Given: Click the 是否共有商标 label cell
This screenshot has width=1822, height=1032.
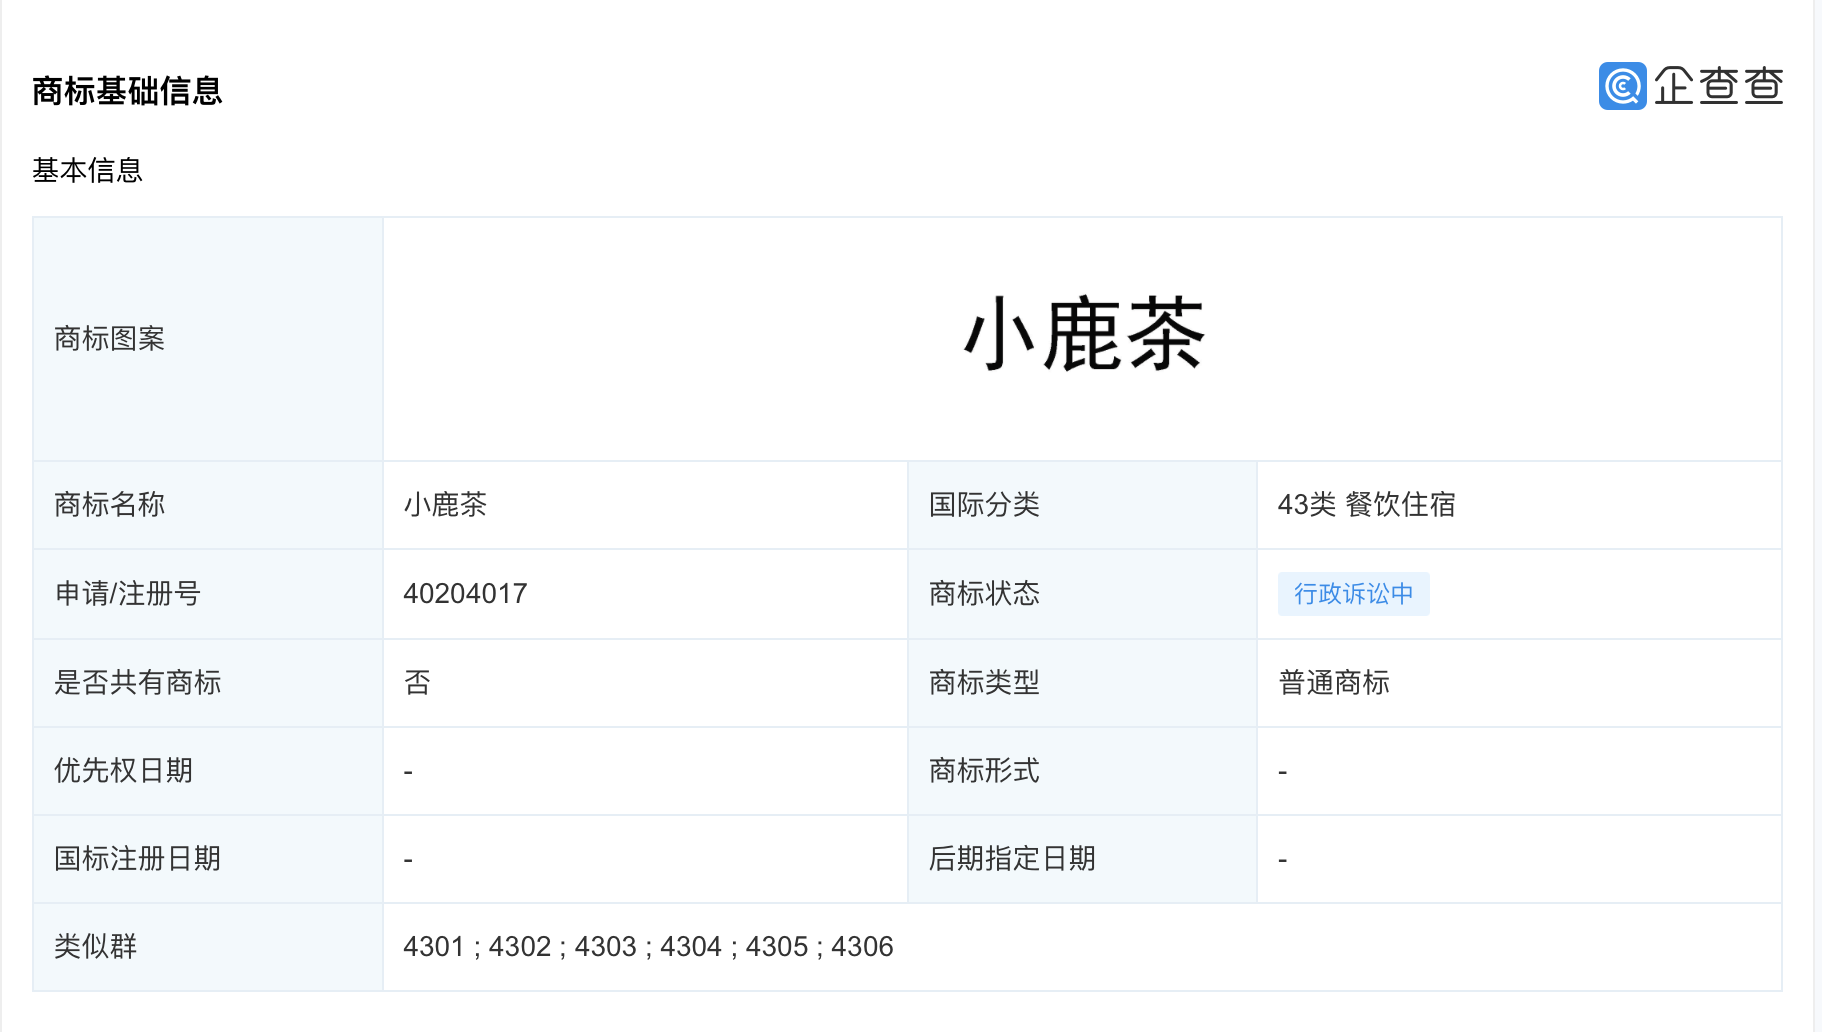Looking at the screenshot, I should pyautogui.click(x=208, y=683).
